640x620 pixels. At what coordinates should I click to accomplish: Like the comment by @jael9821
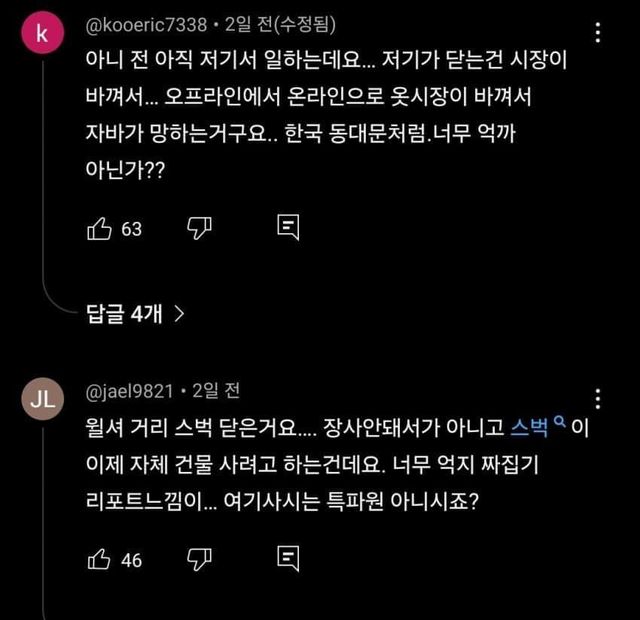click(99, 559)
